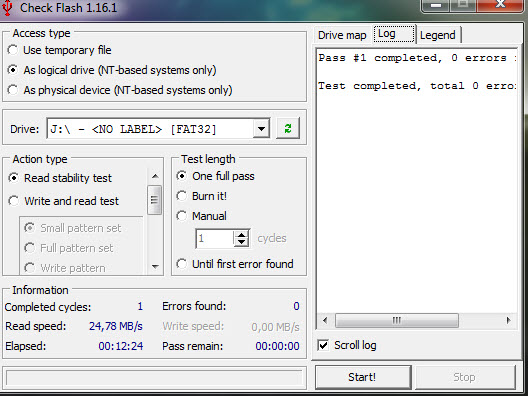Refresh the drive list with green arrows button
Screen dimensions: 528x396
point(288,128)
